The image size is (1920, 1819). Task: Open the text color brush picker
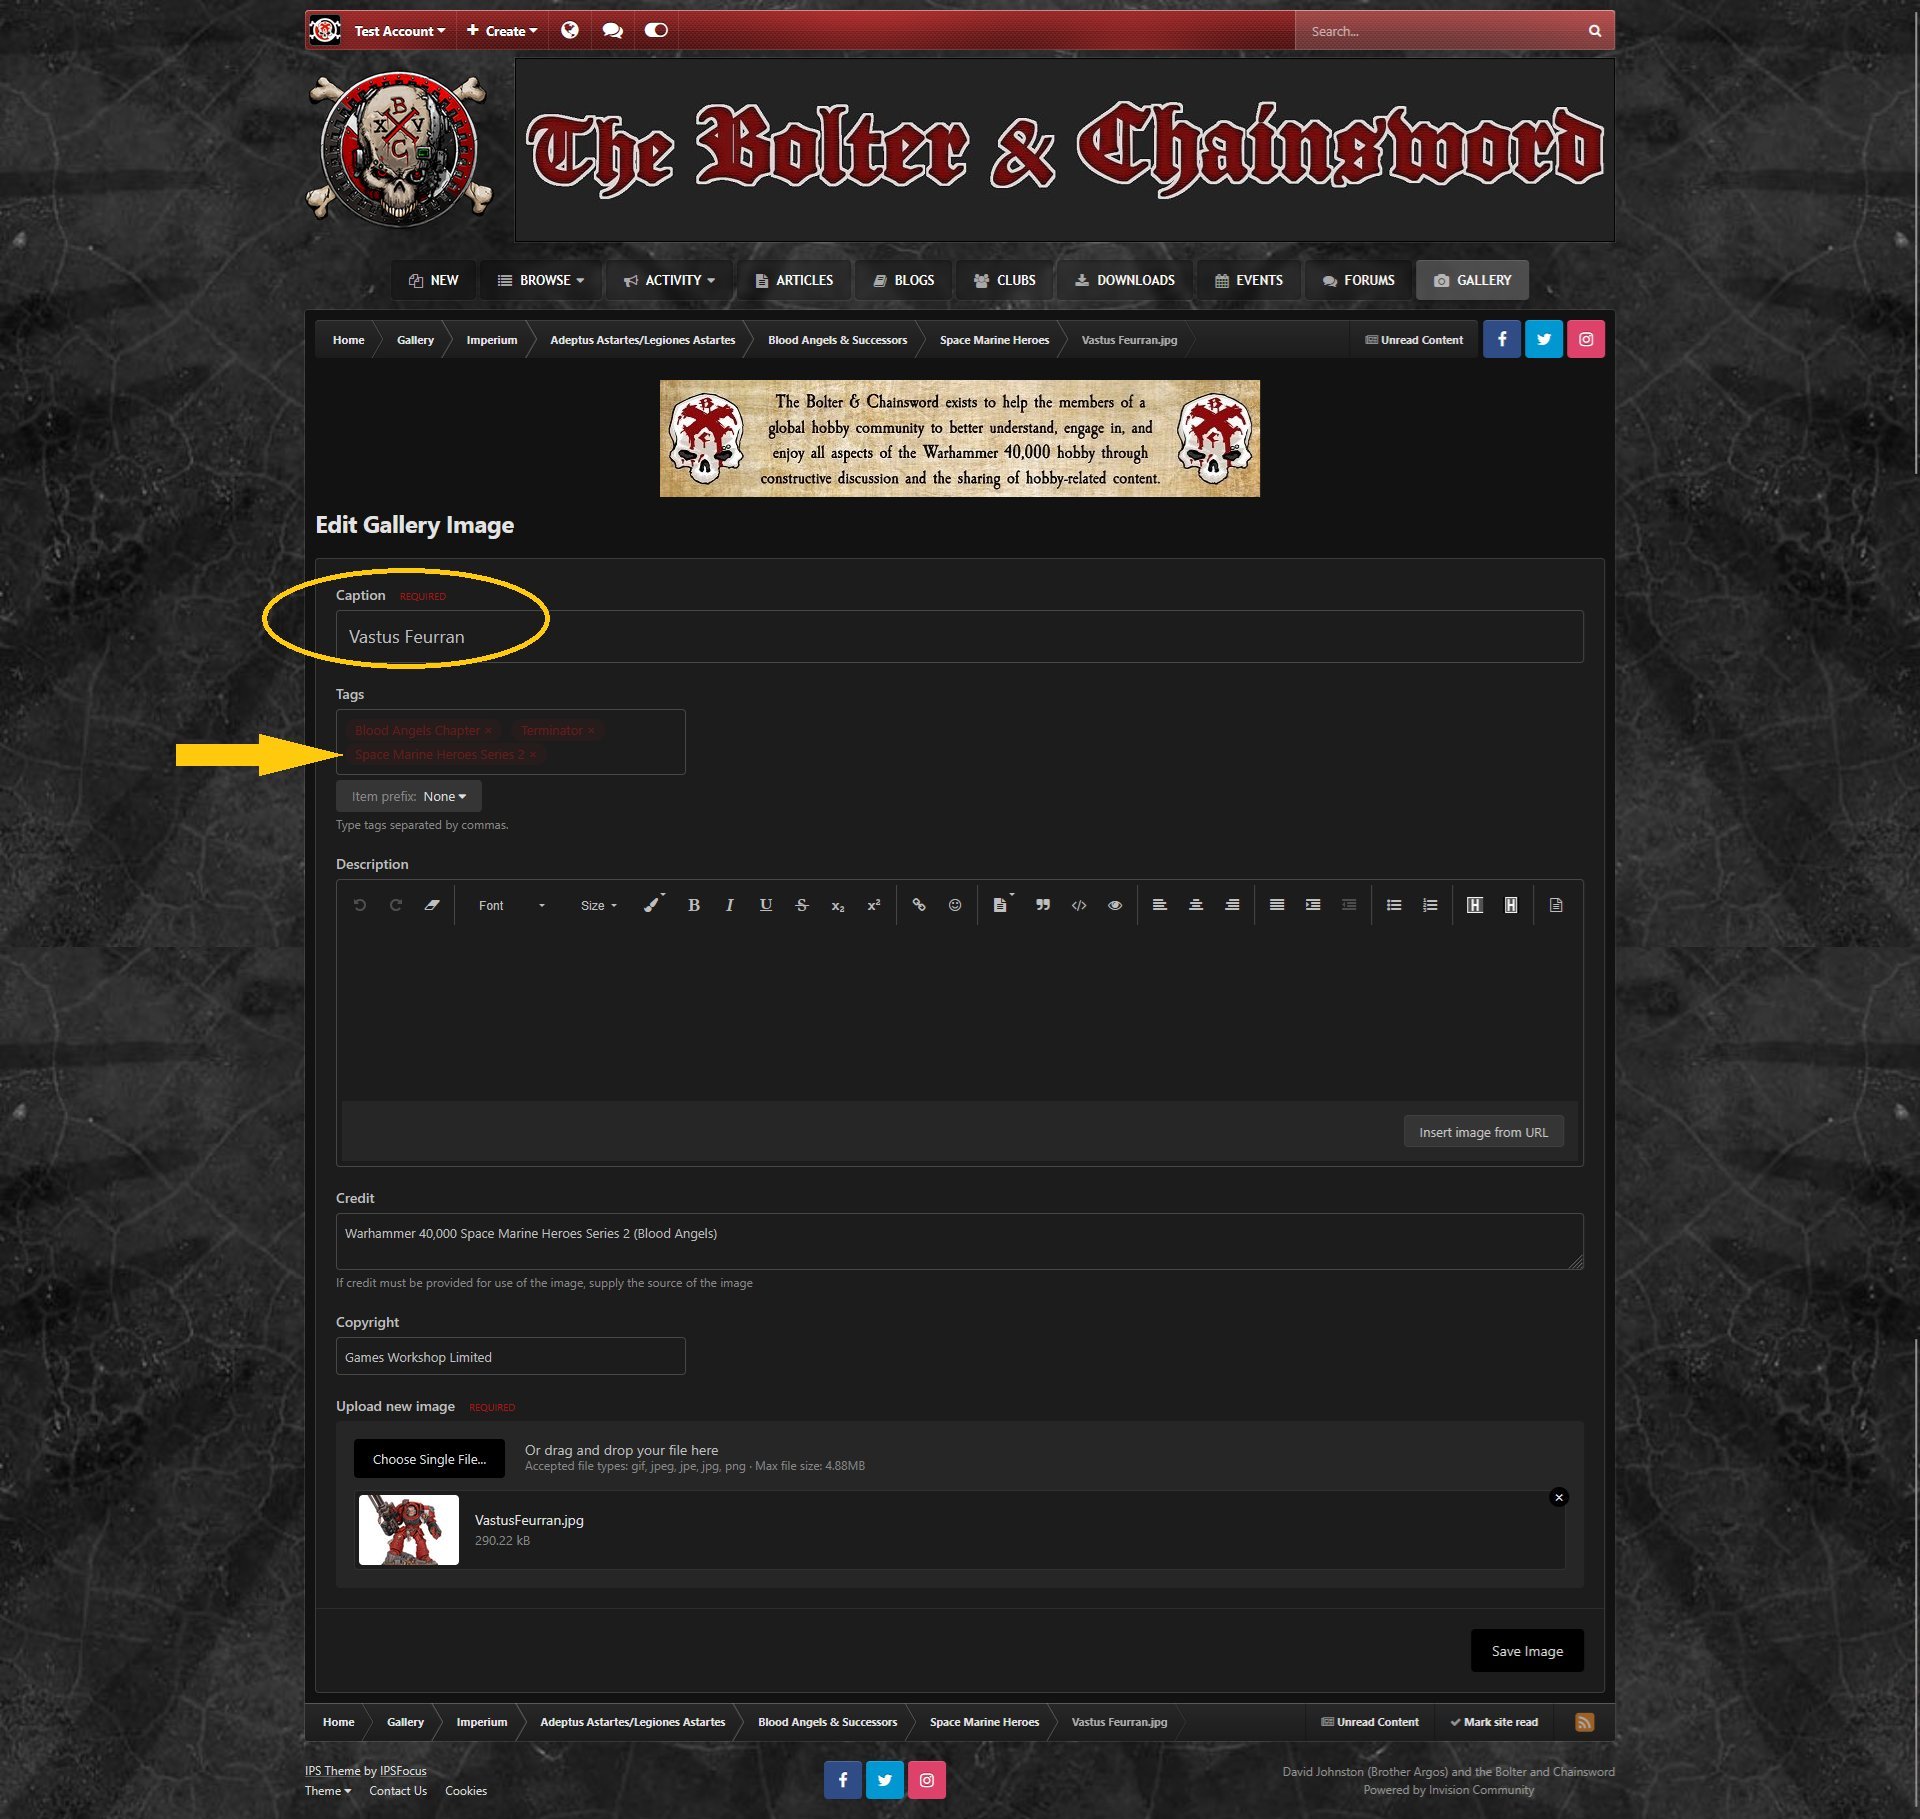tap(651, 905)
